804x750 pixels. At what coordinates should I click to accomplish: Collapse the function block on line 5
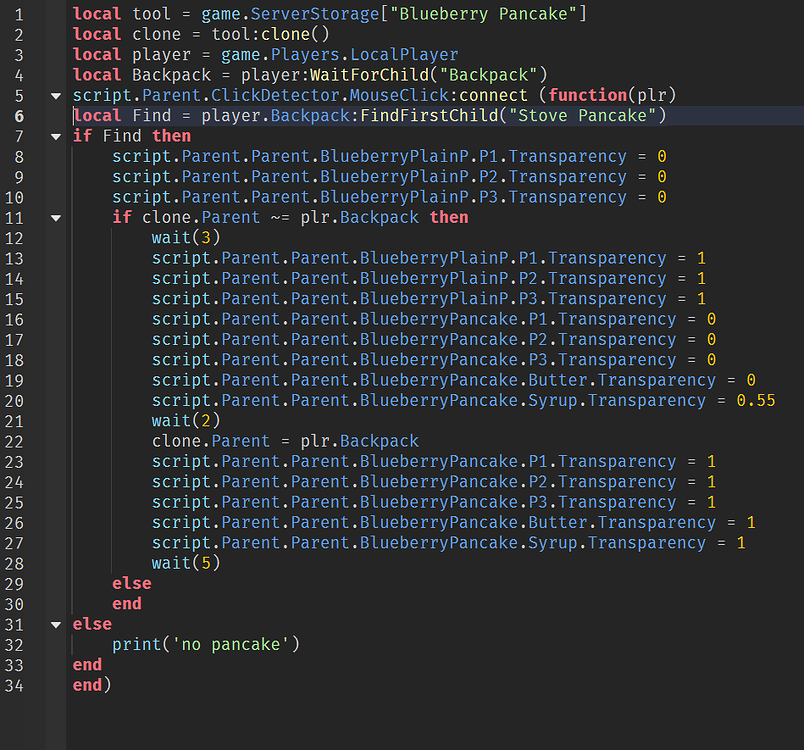(56, 95)
